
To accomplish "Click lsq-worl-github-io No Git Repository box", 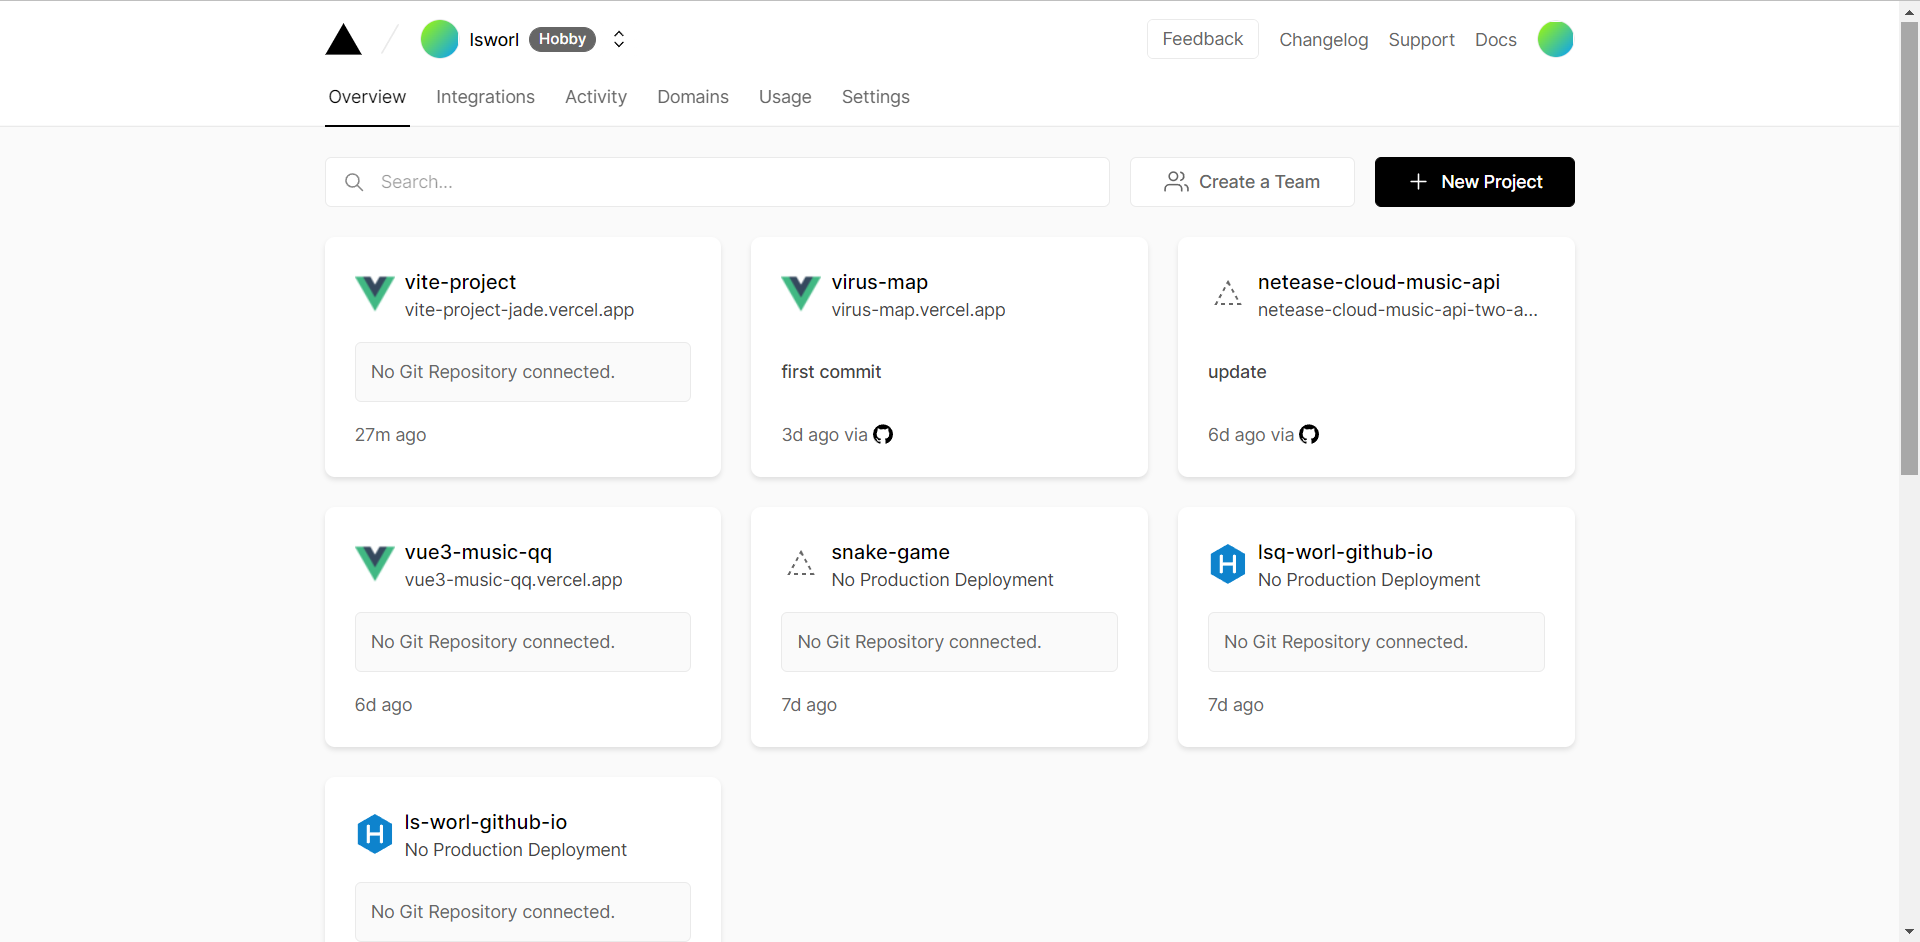I will click(x=1376, y=642).
